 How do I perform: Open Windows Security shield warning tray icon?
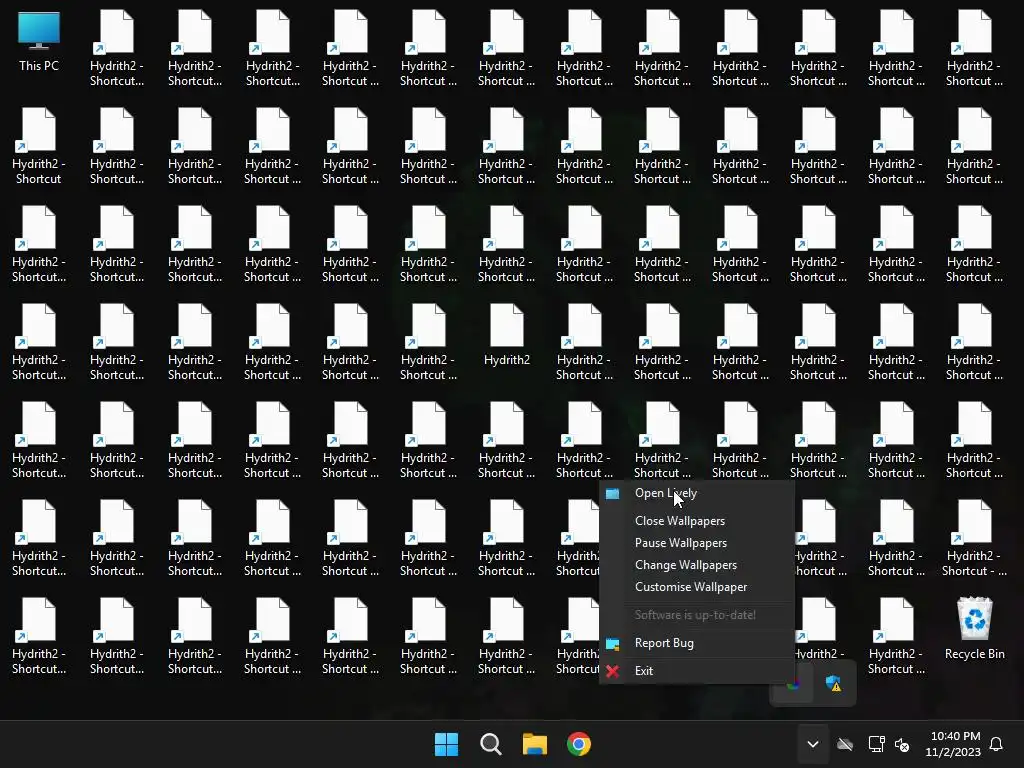tap(833, 684)
